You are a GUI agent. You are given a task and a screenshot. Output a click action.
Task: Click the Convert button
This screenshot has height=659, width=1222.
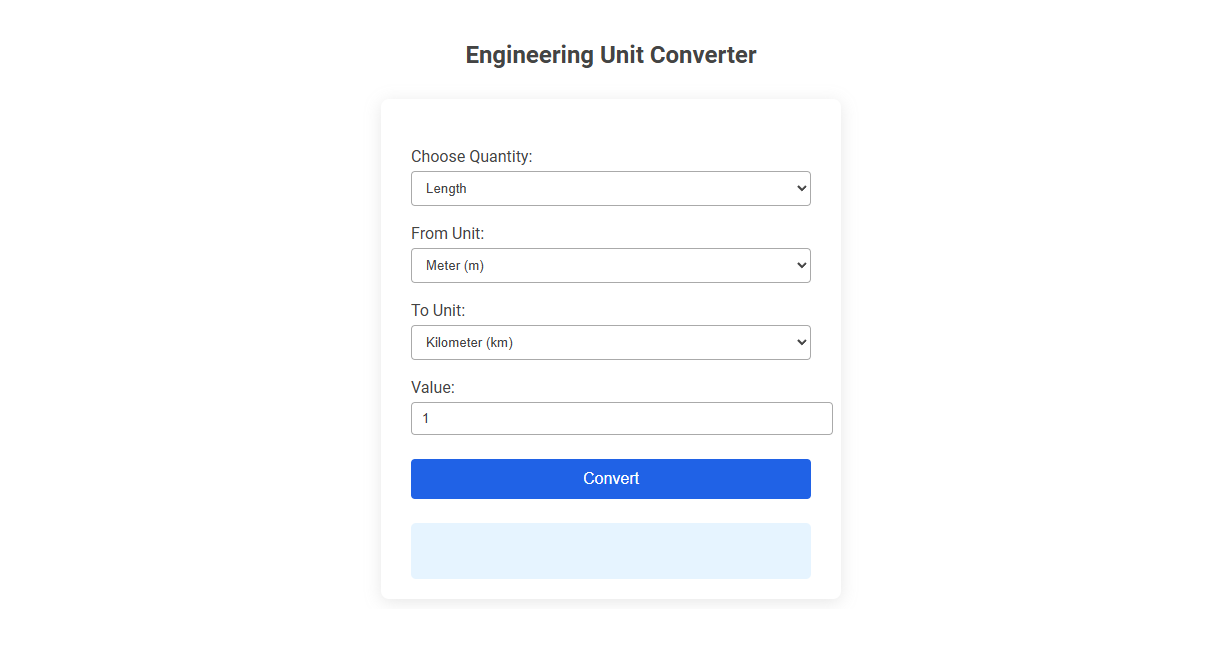610,478
